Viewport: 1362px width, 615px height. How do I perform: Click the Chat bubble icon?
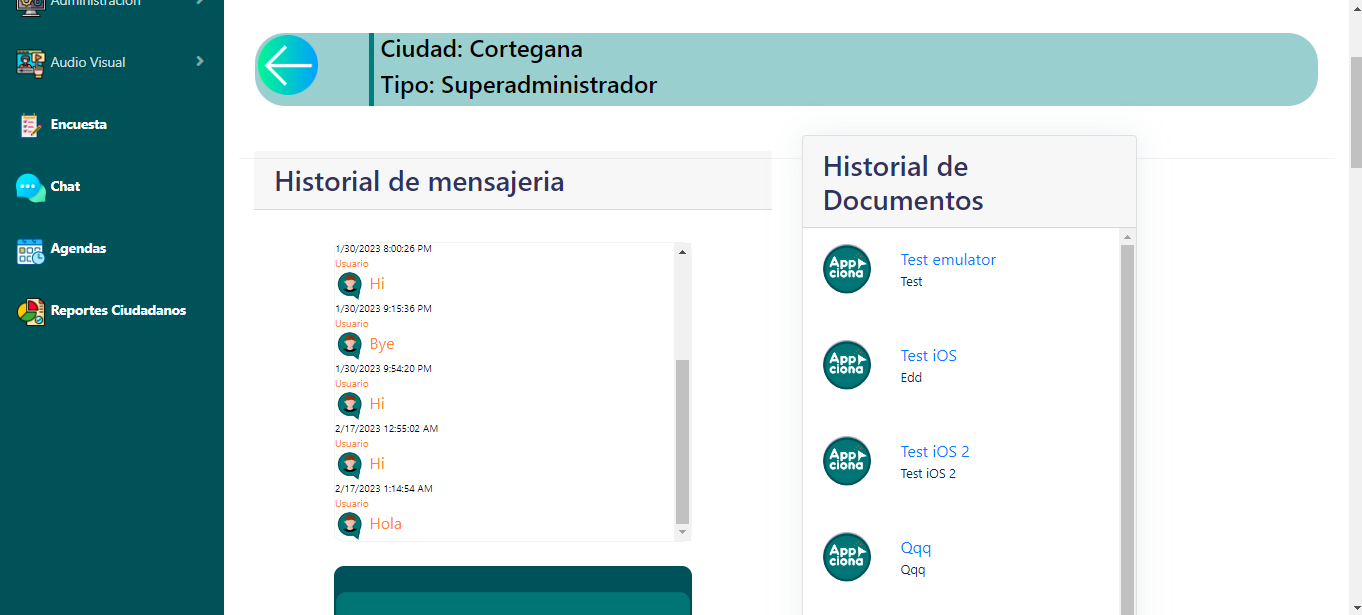click(x=31, y=187)
